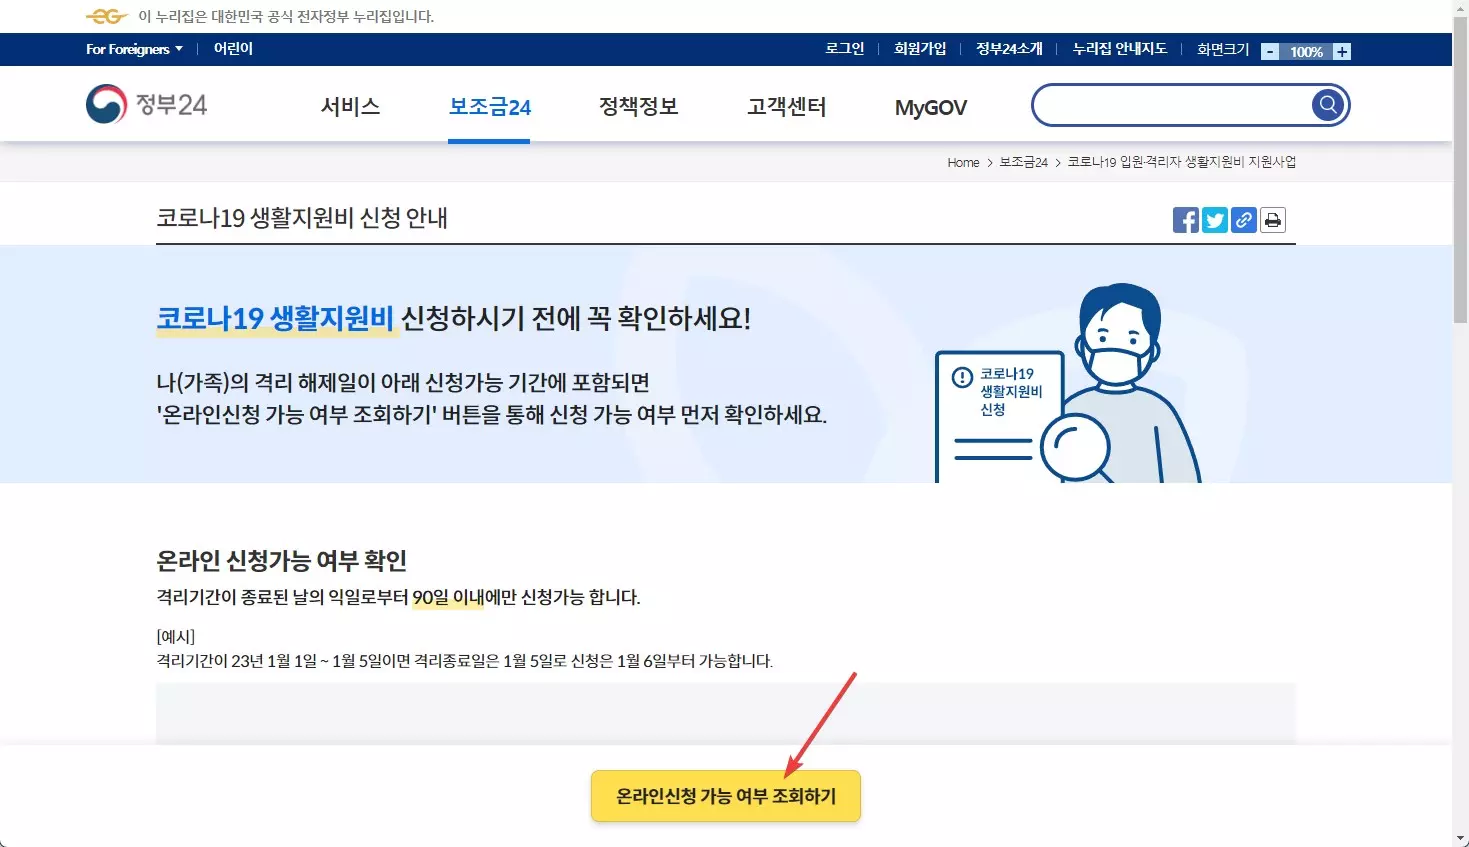Switch to the 서비스 tab
The image size is (1469, 847).
tap(350, 107)
